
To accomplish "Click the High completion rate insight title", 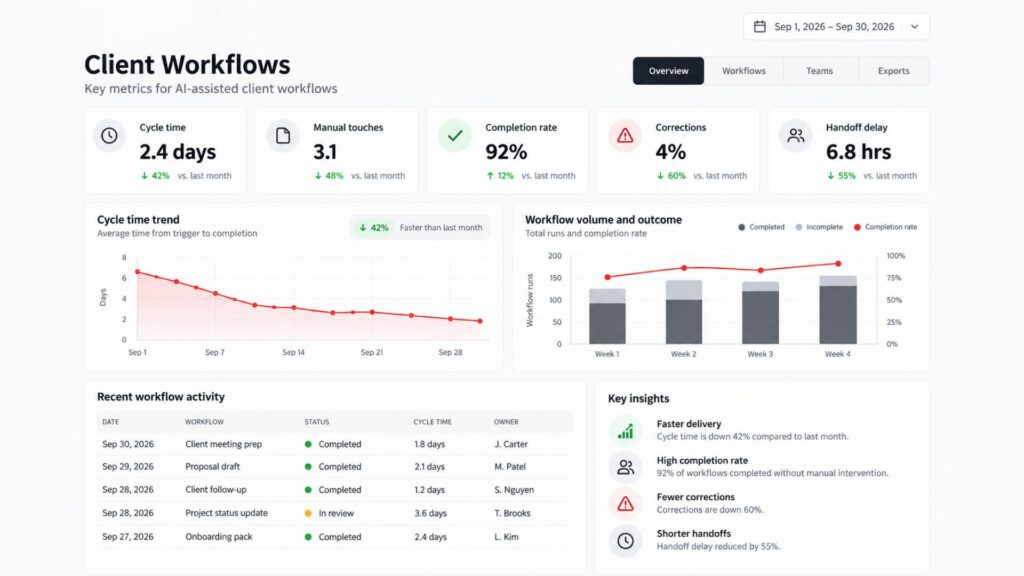I will coord(702,460).
